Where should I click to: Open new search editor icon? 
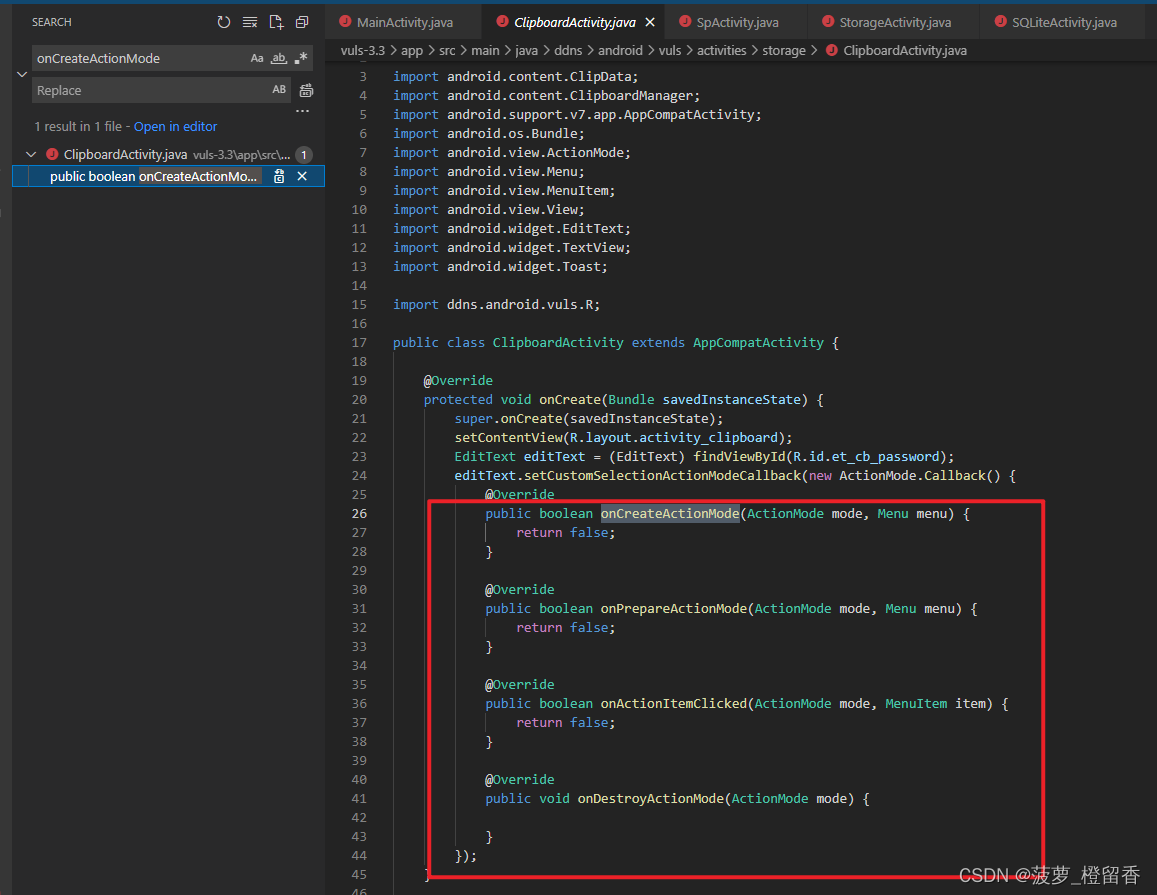(276, 22)
